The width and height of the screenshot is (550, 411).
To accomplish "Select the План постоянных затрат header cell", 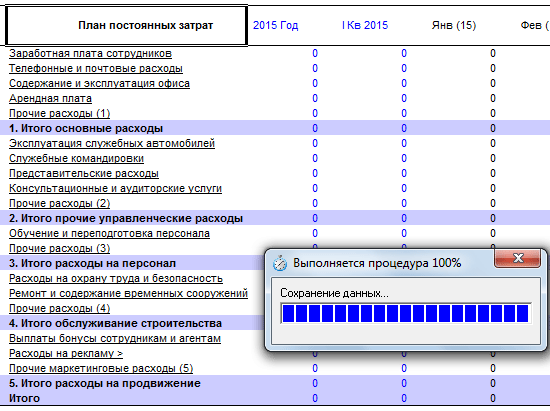I will pyautogui.click(x=127, y=25).
